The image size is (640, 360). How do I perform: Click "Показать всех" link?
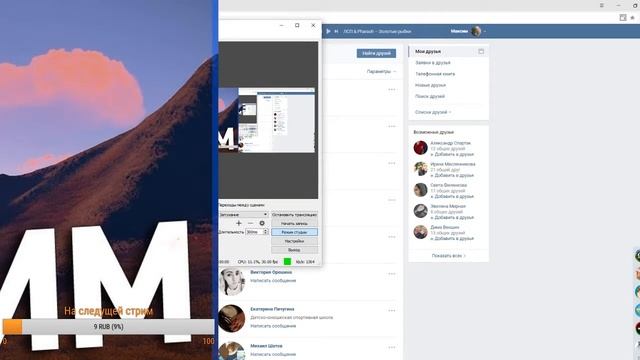coord(449,256)
